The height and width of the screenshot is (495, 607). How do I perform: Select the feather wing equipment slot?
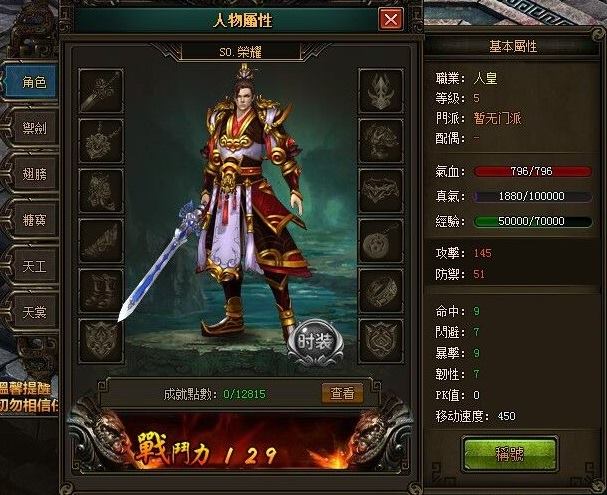click(x=101, y=241)
